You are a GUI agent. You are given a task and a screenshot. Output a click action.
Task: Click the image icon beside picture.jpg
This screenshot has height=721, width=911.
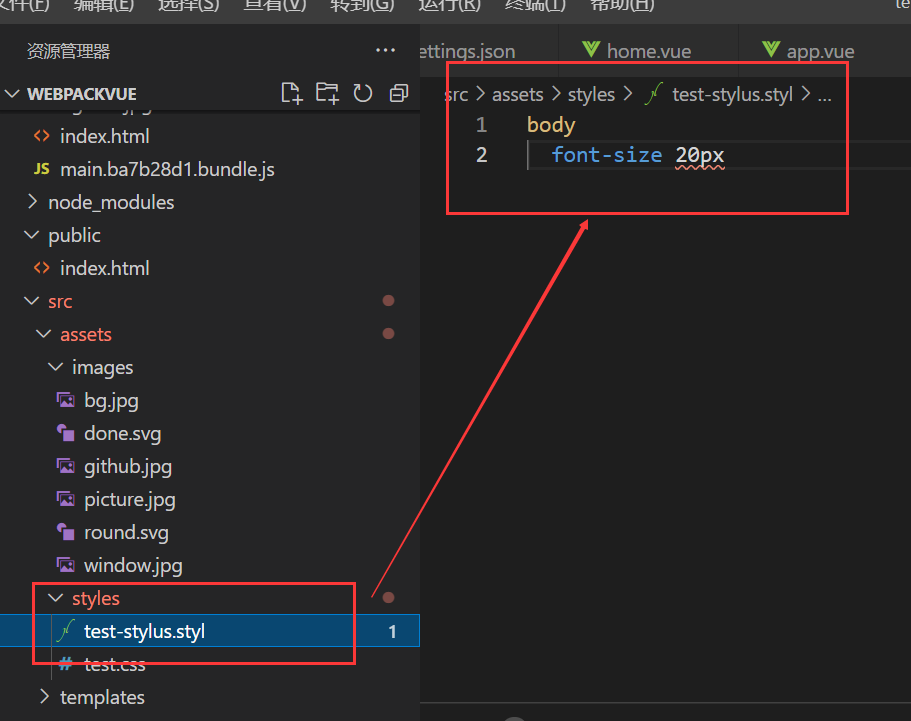click(x=66, y=499)
